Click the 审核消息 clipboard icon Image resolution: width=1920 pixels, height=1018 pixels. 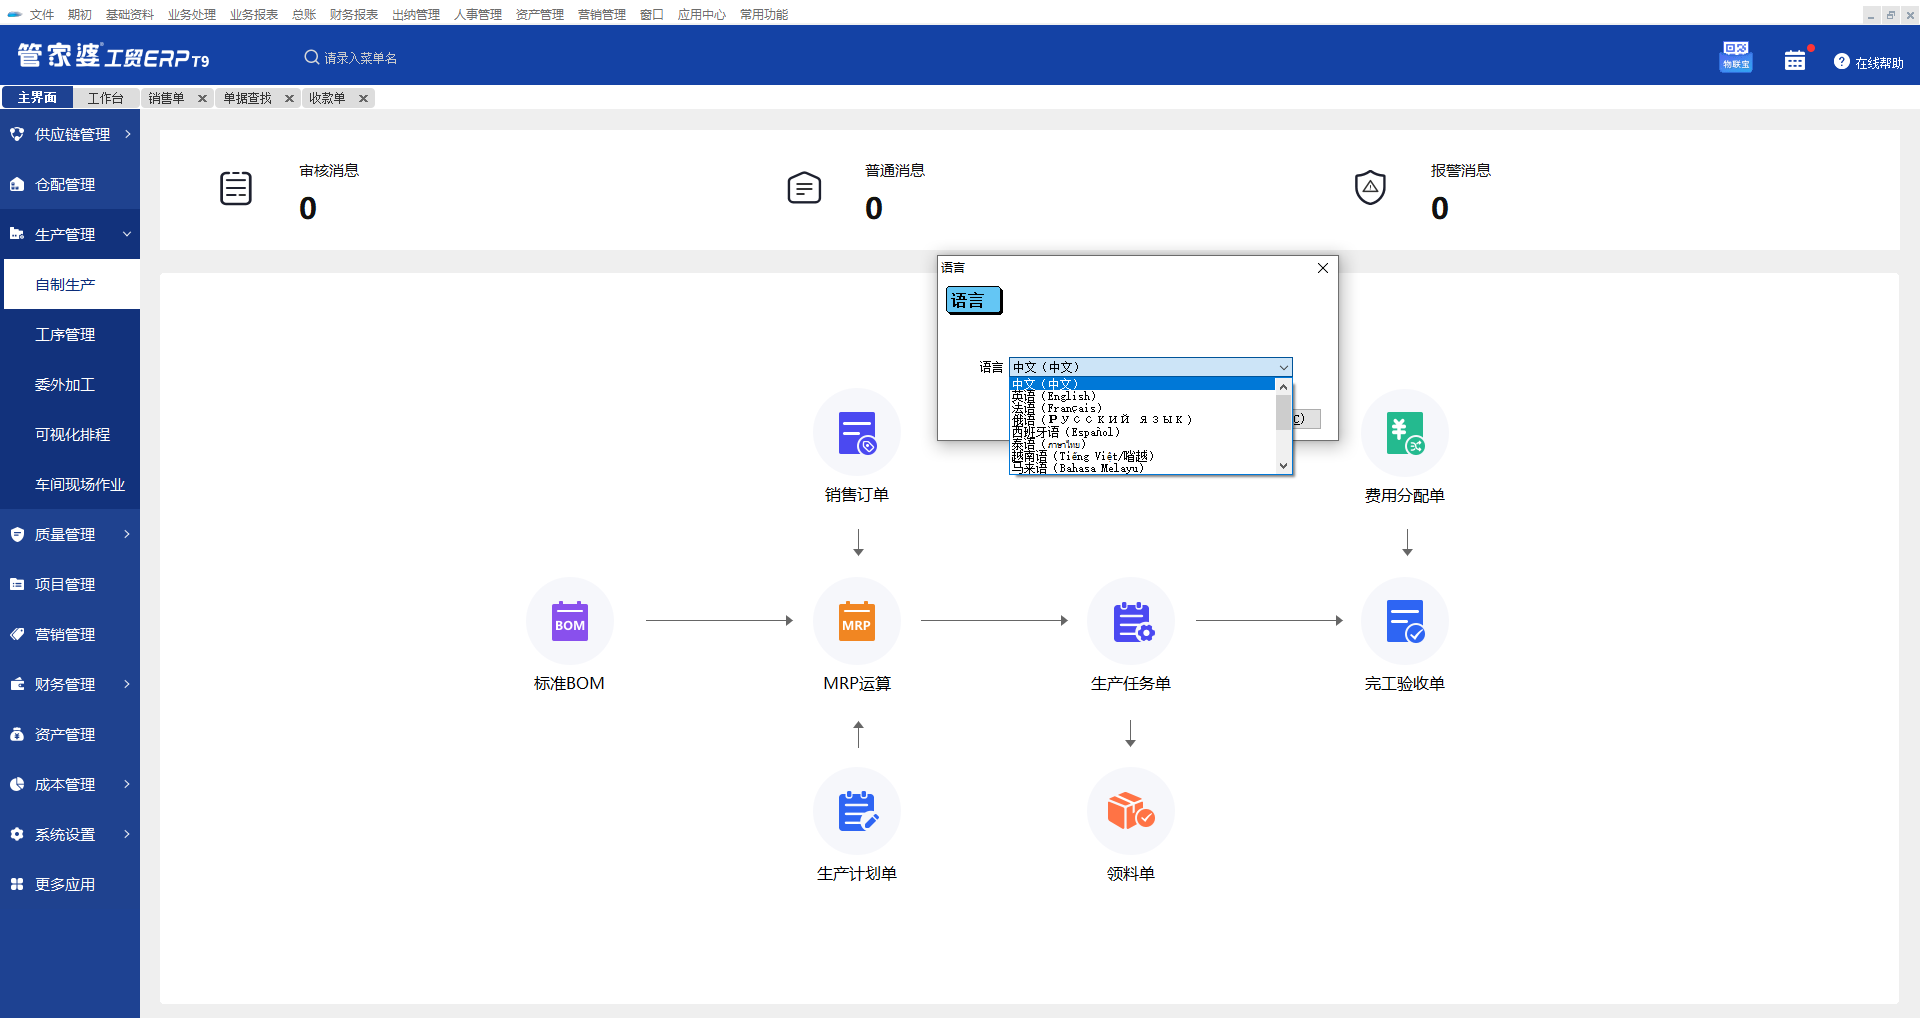[x=236, y=188]
